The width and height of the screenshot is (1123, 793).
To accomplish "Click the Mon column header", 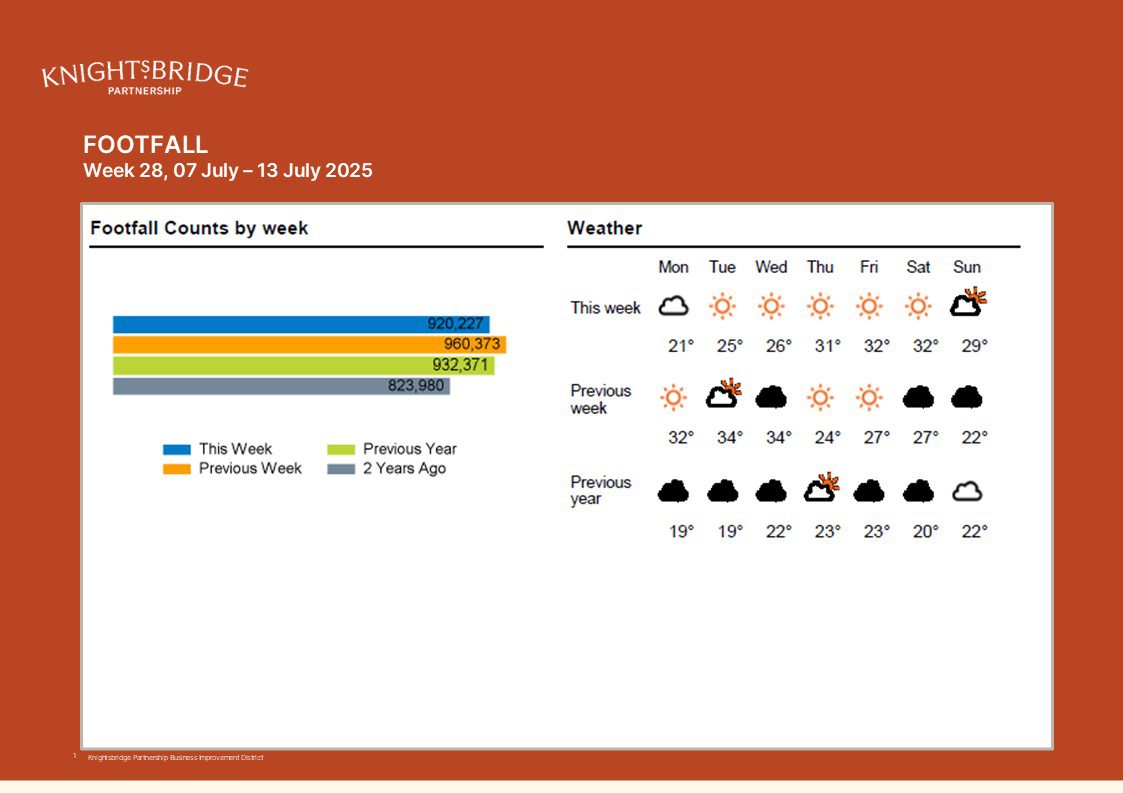I will click(673, 267).
